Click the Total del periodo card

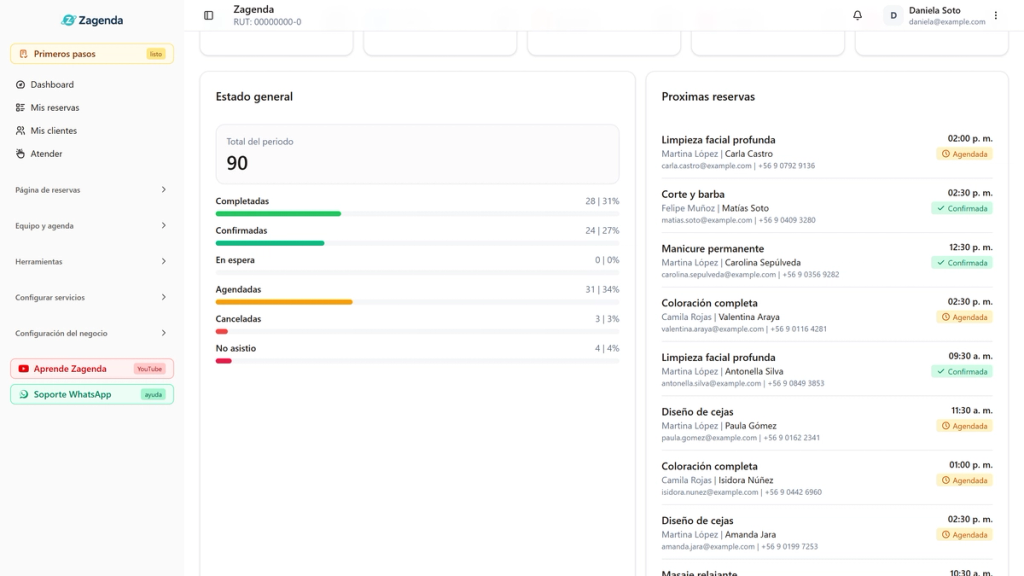[x=417, y=154]
